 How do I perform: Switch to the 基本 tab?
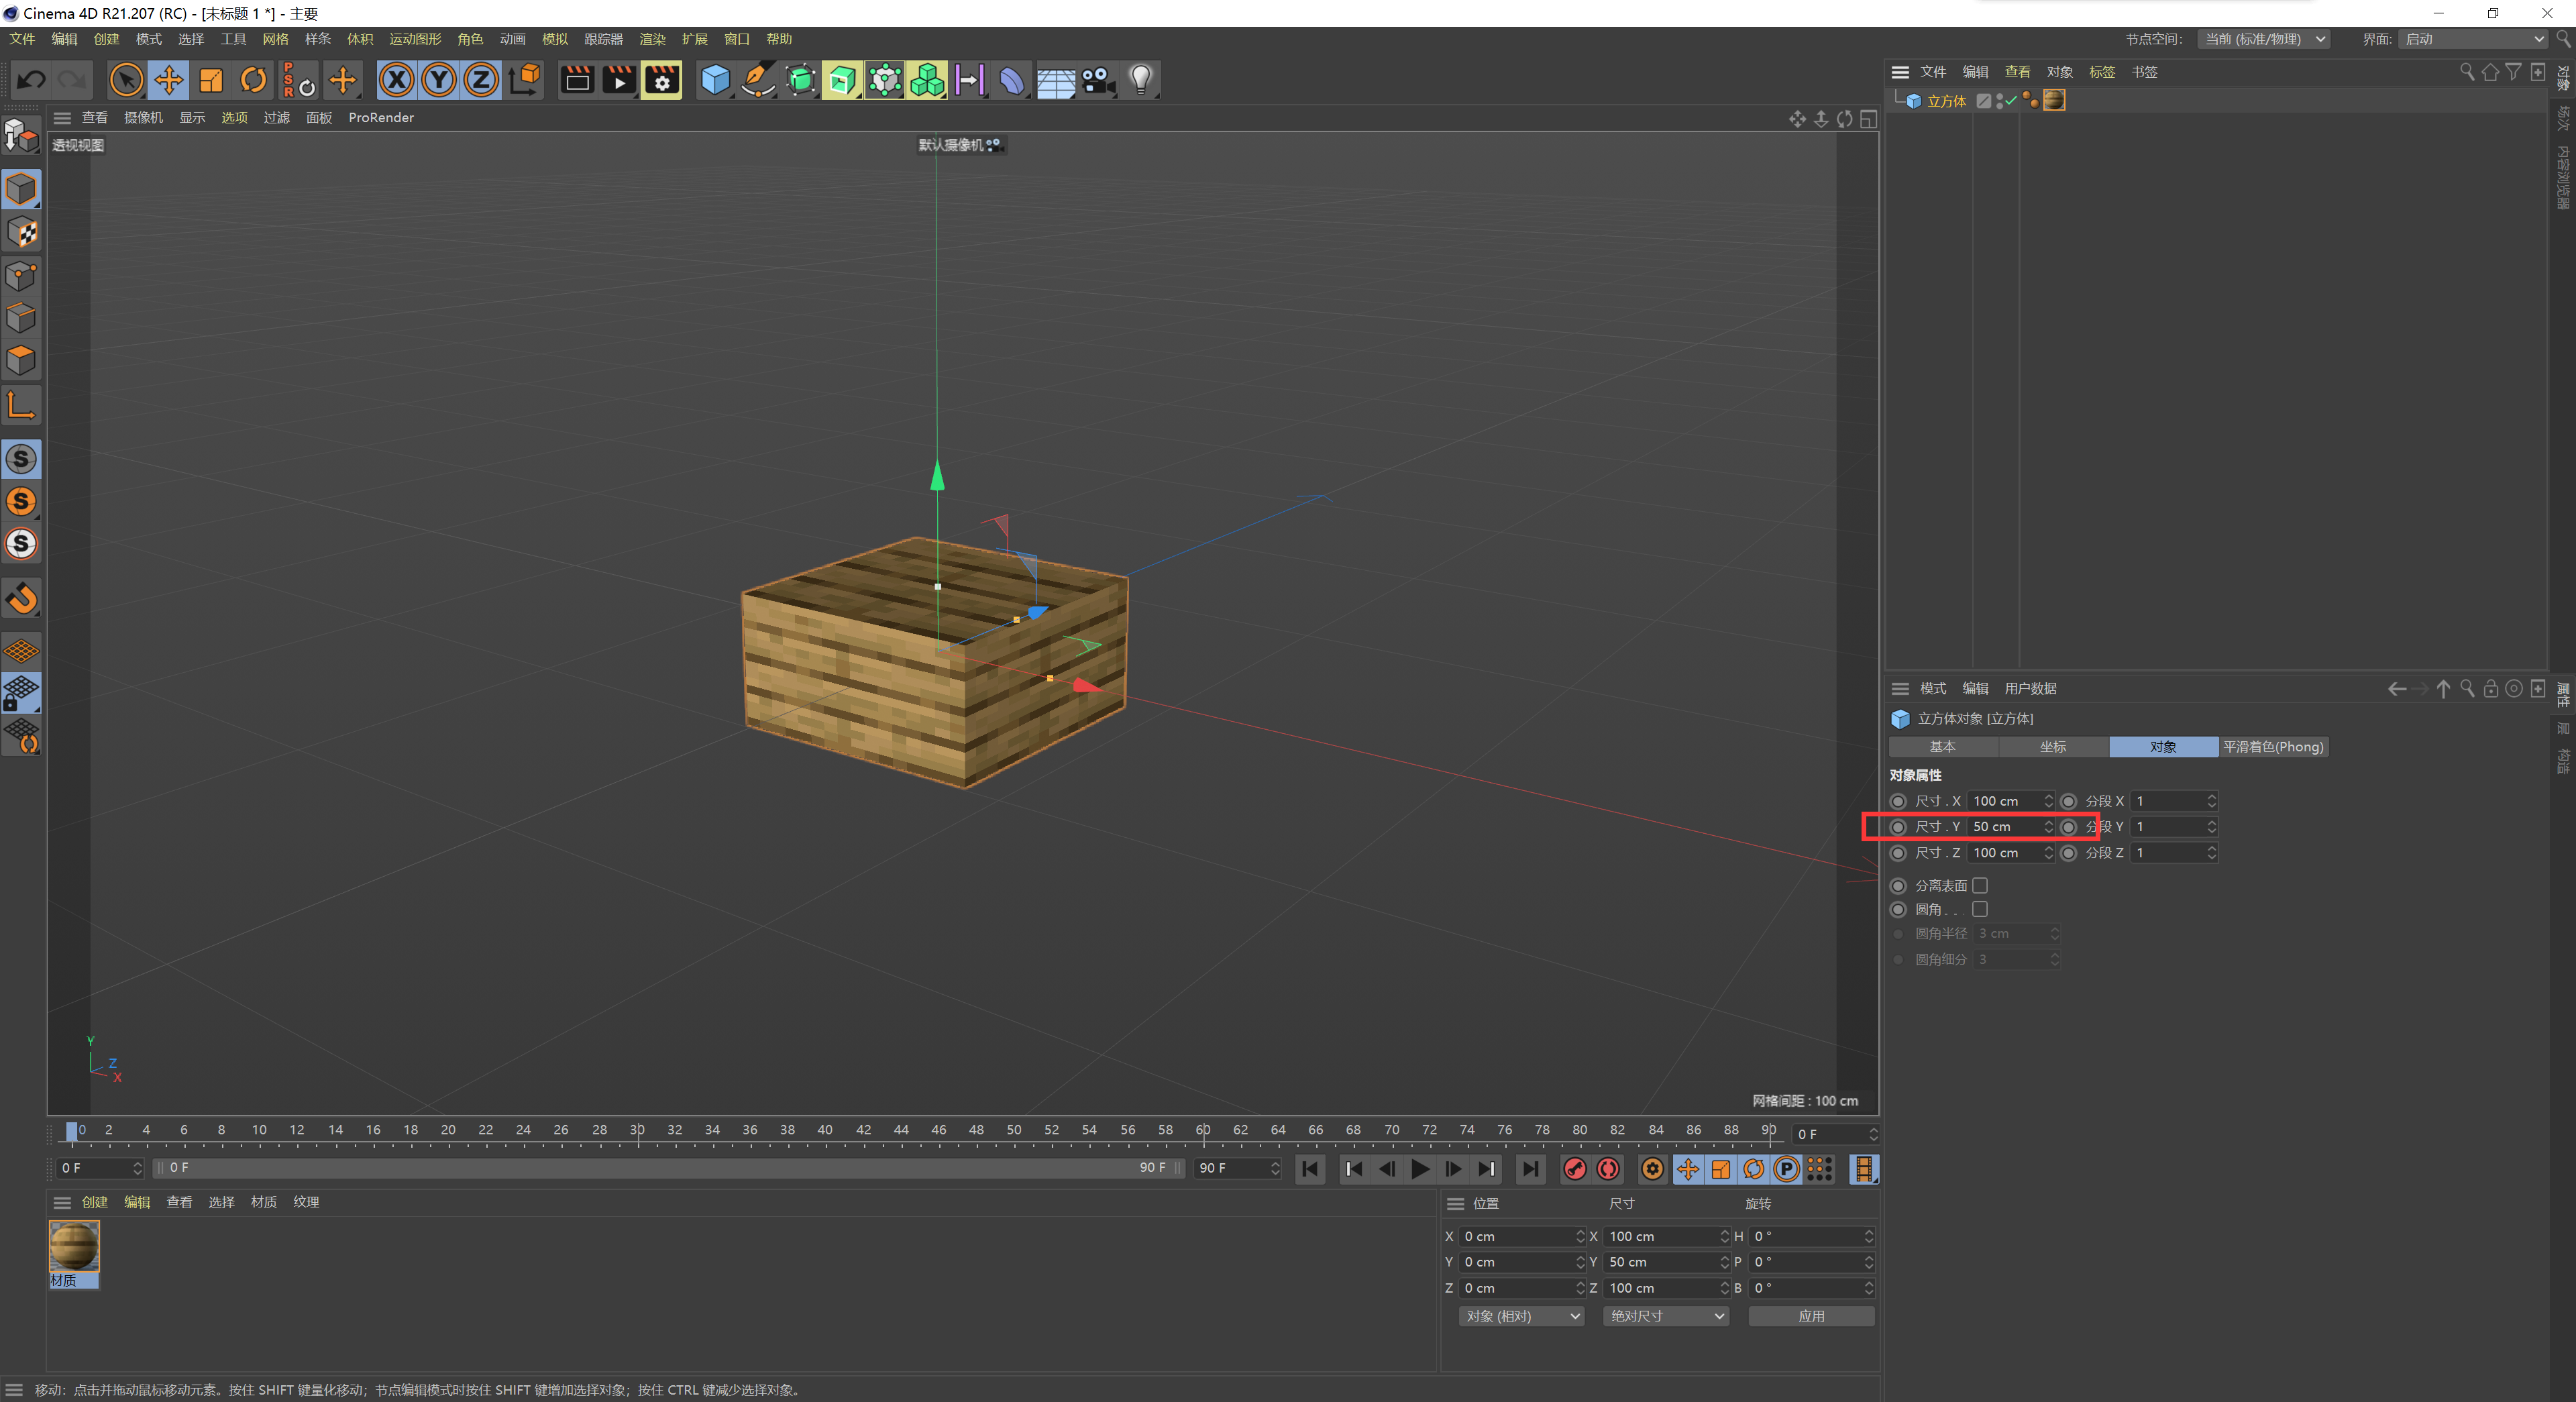pyautogui.click(x=1942, y=747)
